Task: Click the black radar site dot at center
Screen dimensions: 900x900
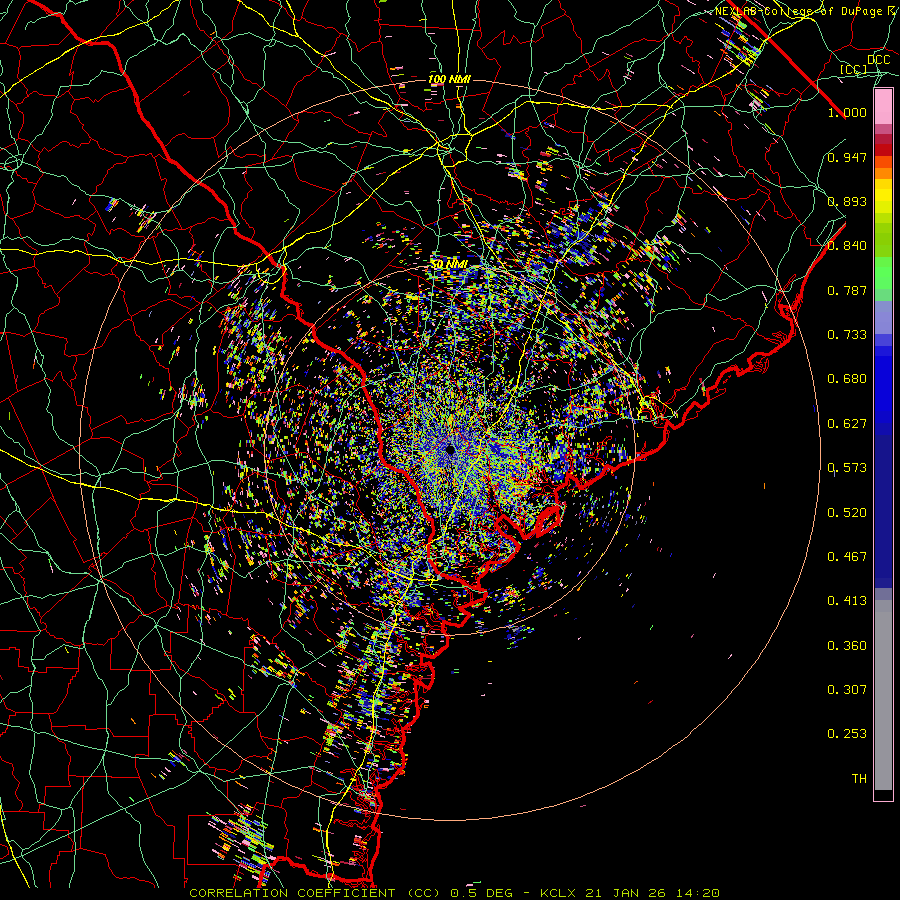Action: pos(450,449)
